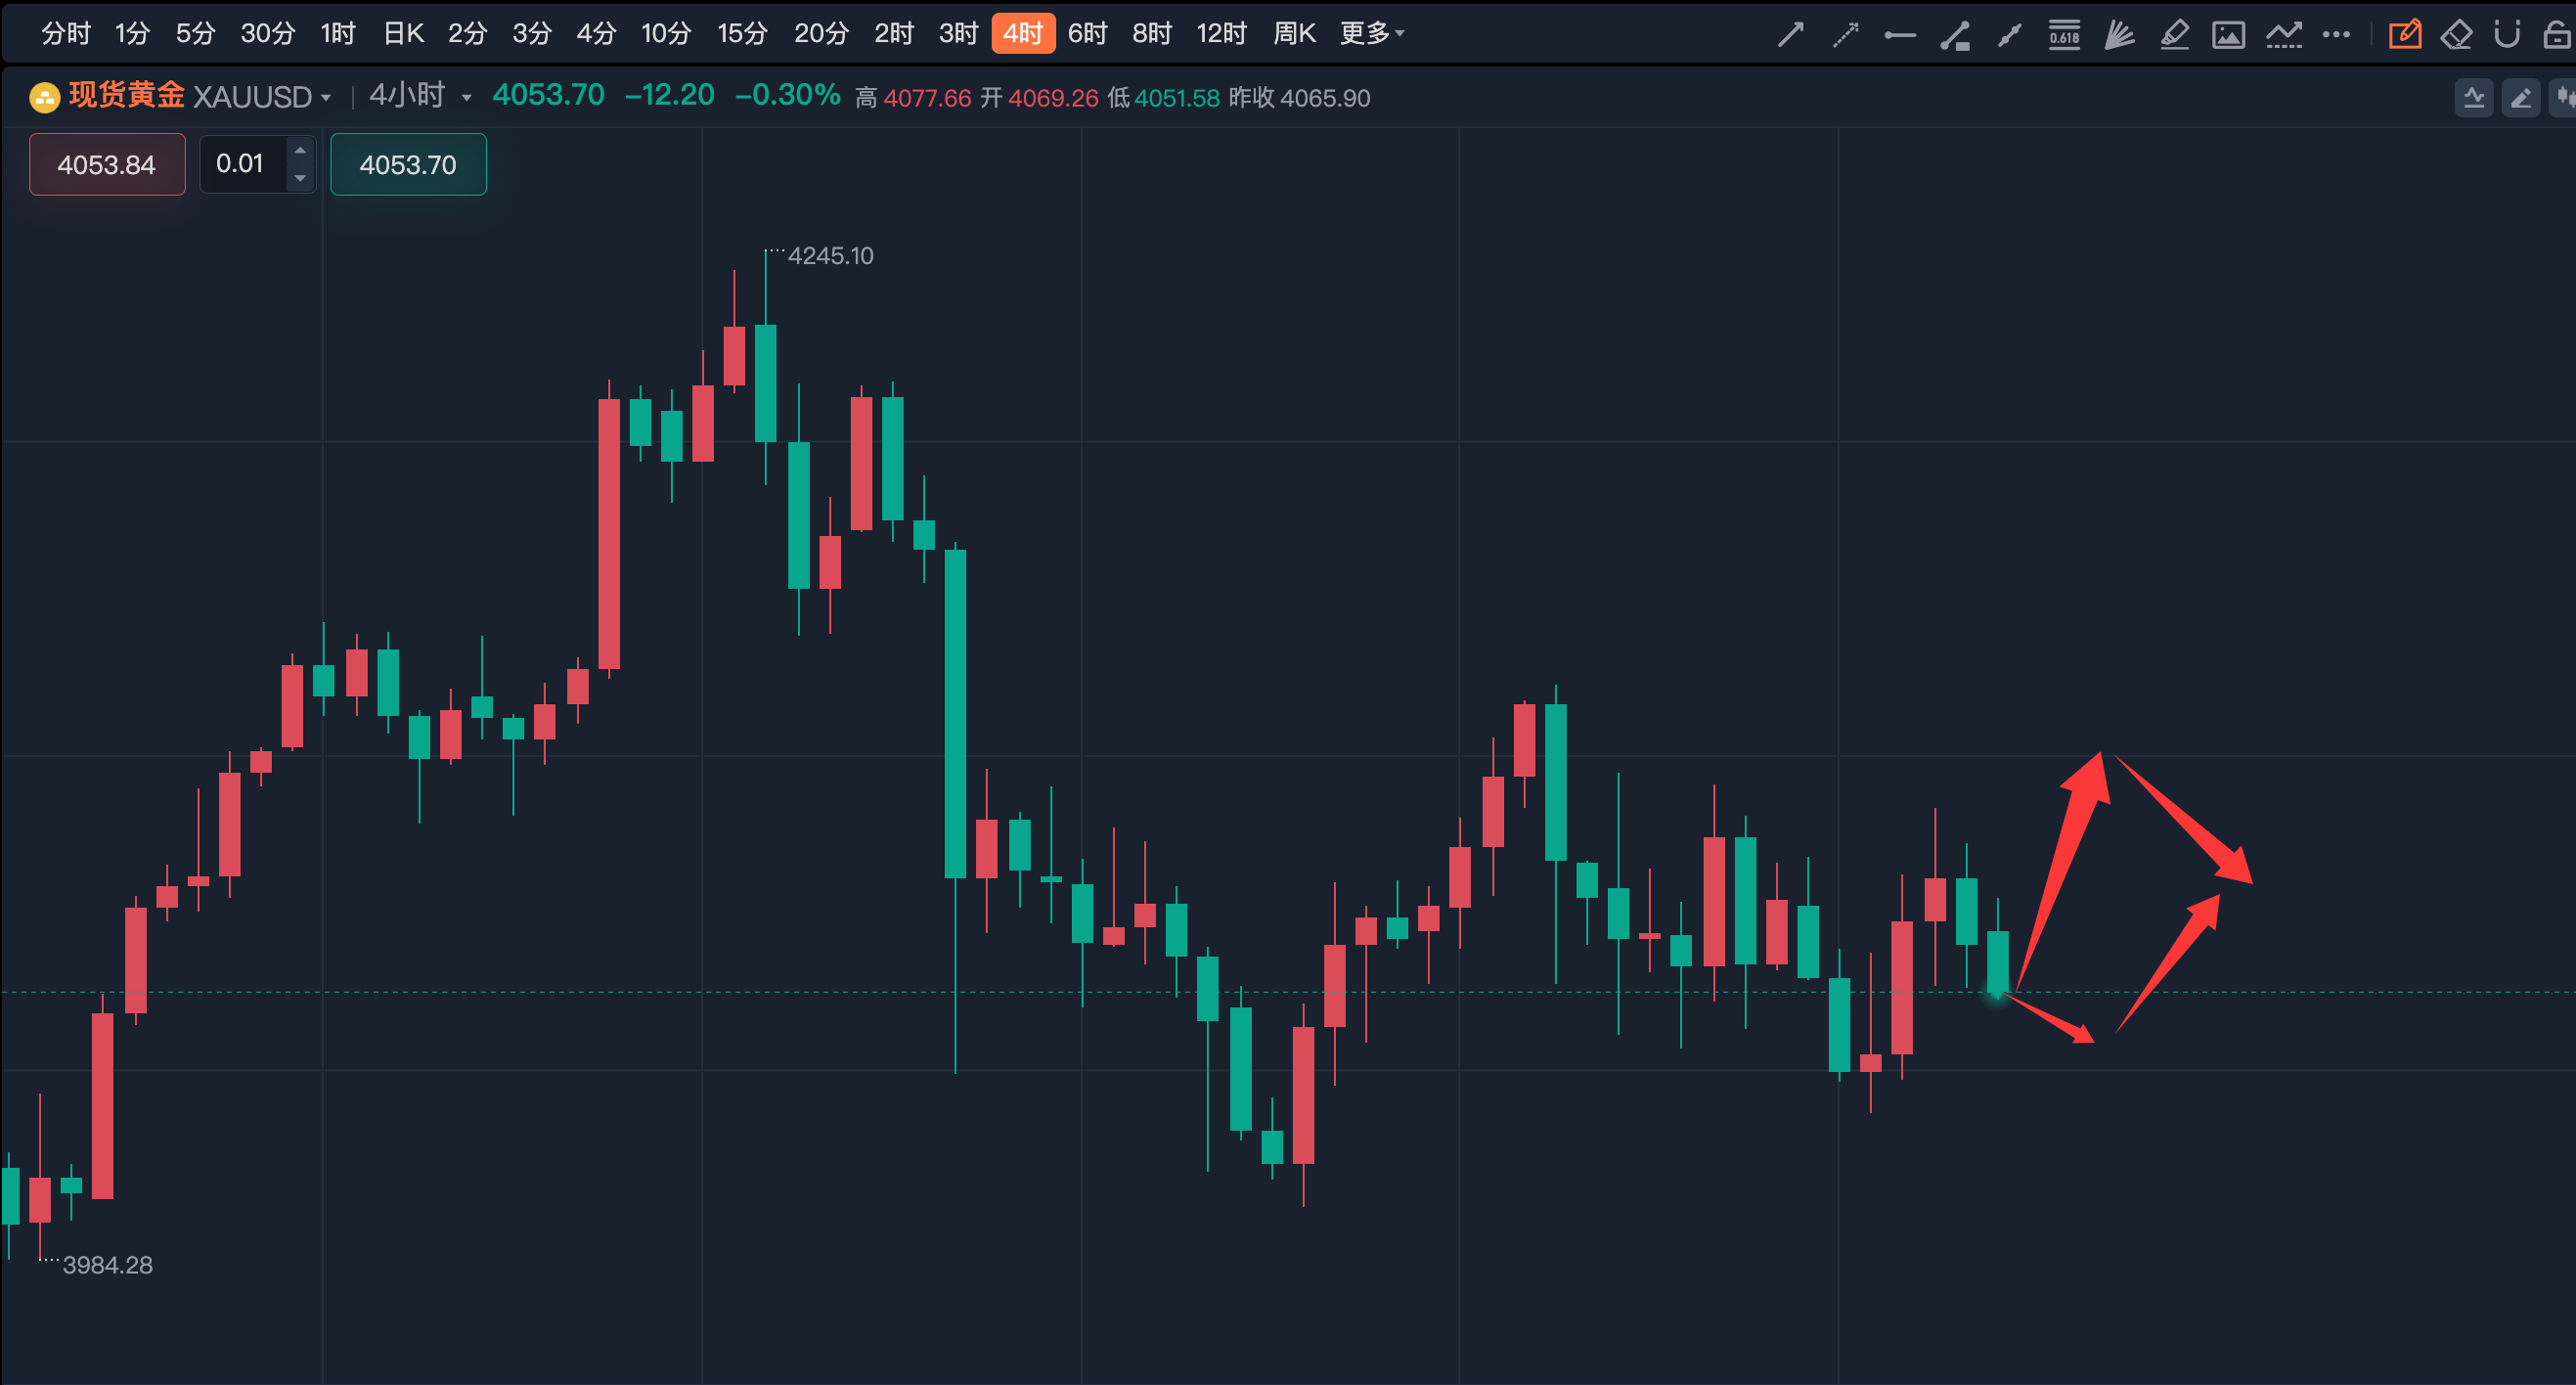
Task: Select the eraser tool
Action: coord(2456,35)
